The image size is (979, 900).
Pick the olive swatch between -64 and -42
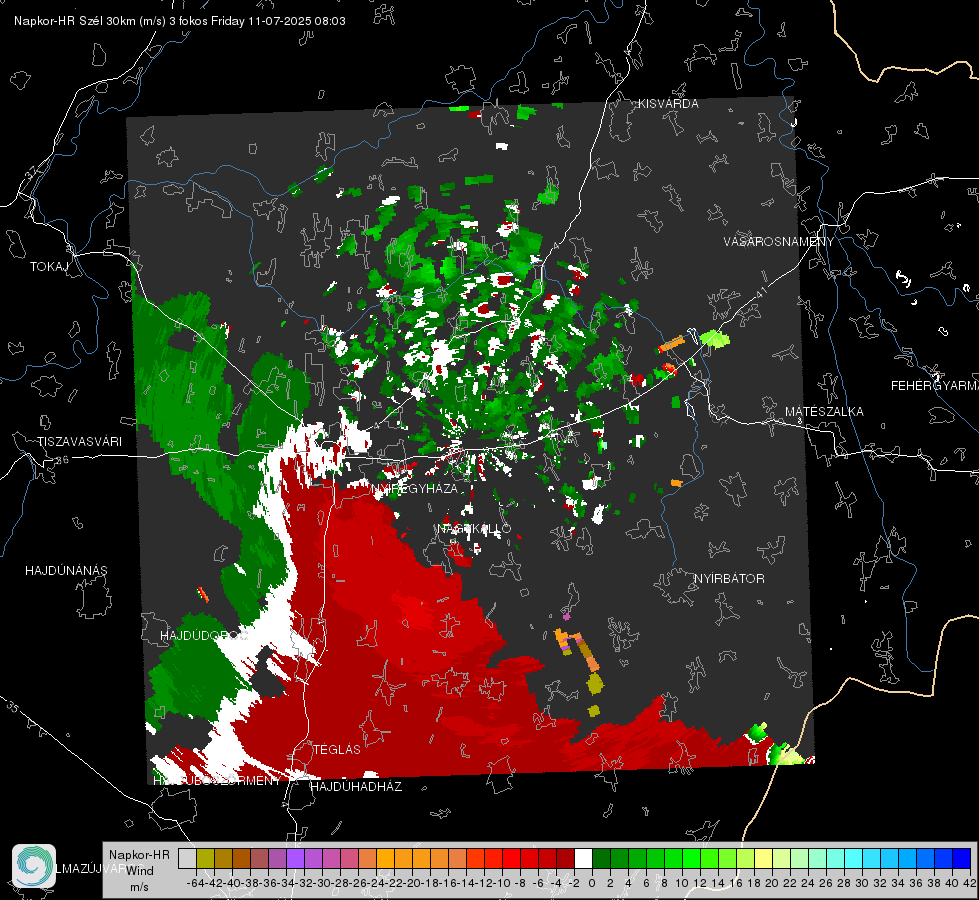pos(205,859)
